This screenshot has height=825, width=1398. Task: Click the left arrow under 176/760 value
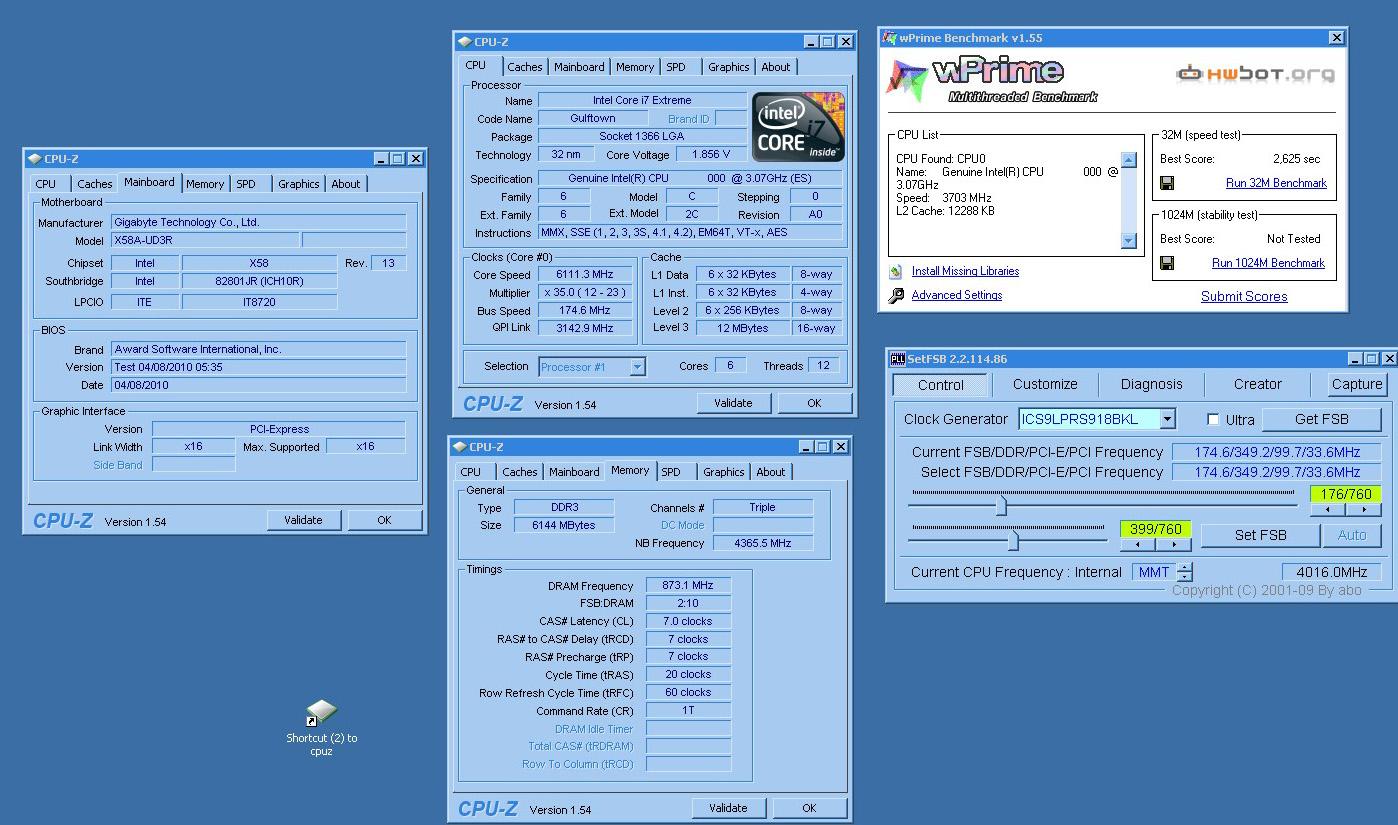coord(1328,510)
